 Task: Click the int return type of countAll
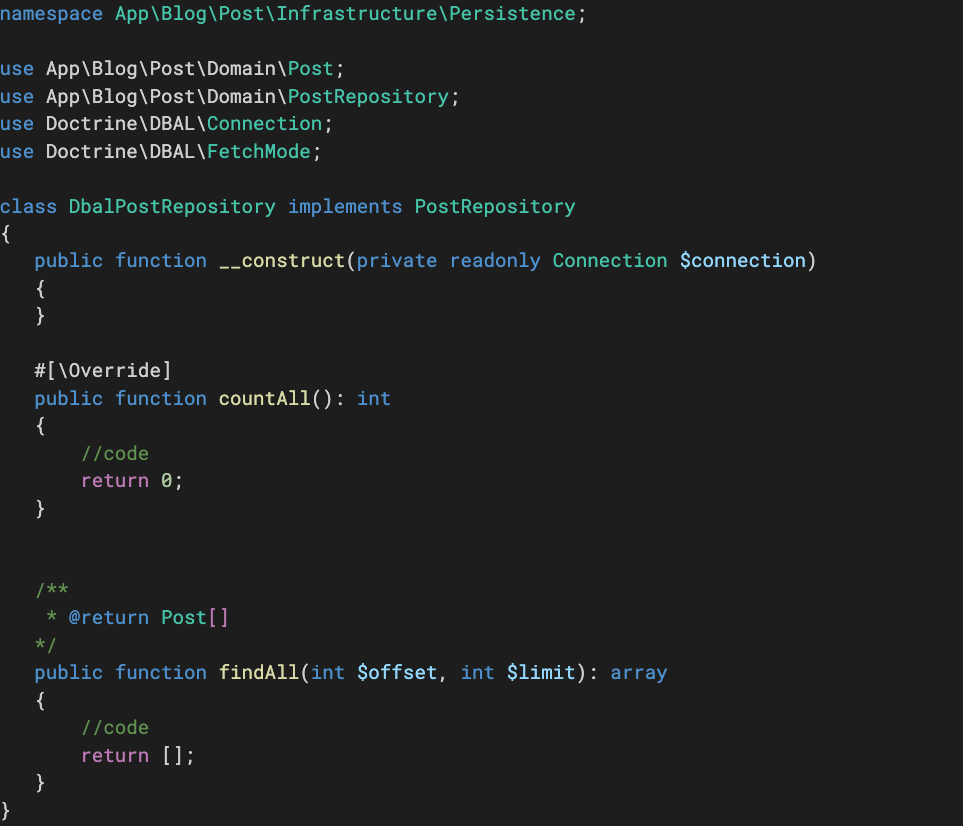pos(374,399)
